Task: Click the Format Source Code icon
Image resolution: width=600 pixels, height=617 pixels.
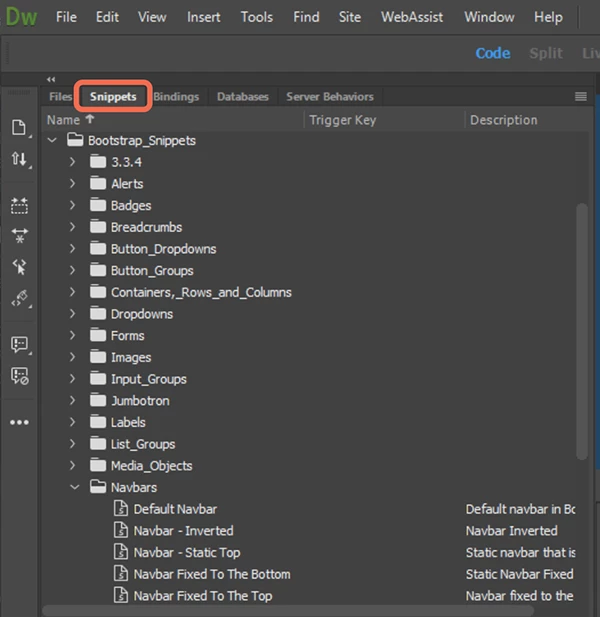Action: tap(20, 298)
